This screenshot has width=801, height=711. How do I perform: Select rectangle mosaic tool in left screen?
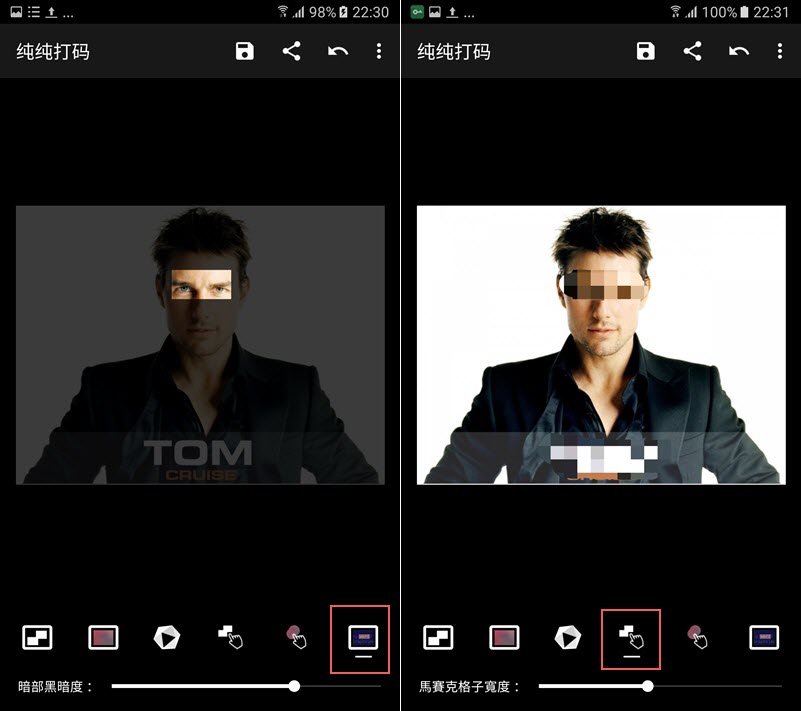(37, 637)
